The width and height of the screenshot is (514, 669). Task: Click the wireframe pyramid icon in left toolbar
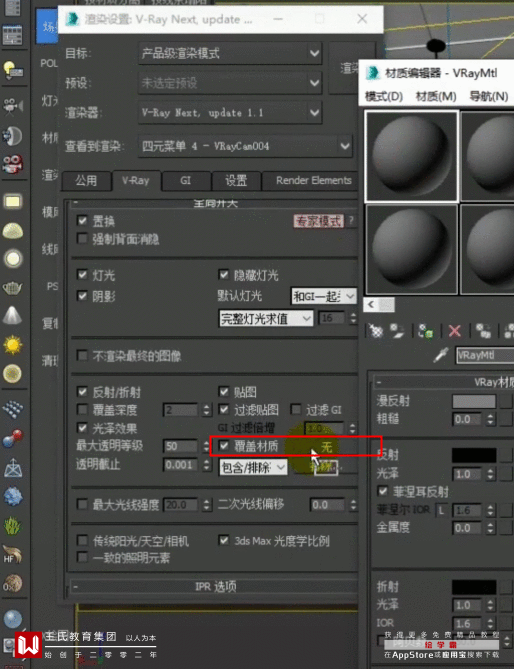pos(12,468)
